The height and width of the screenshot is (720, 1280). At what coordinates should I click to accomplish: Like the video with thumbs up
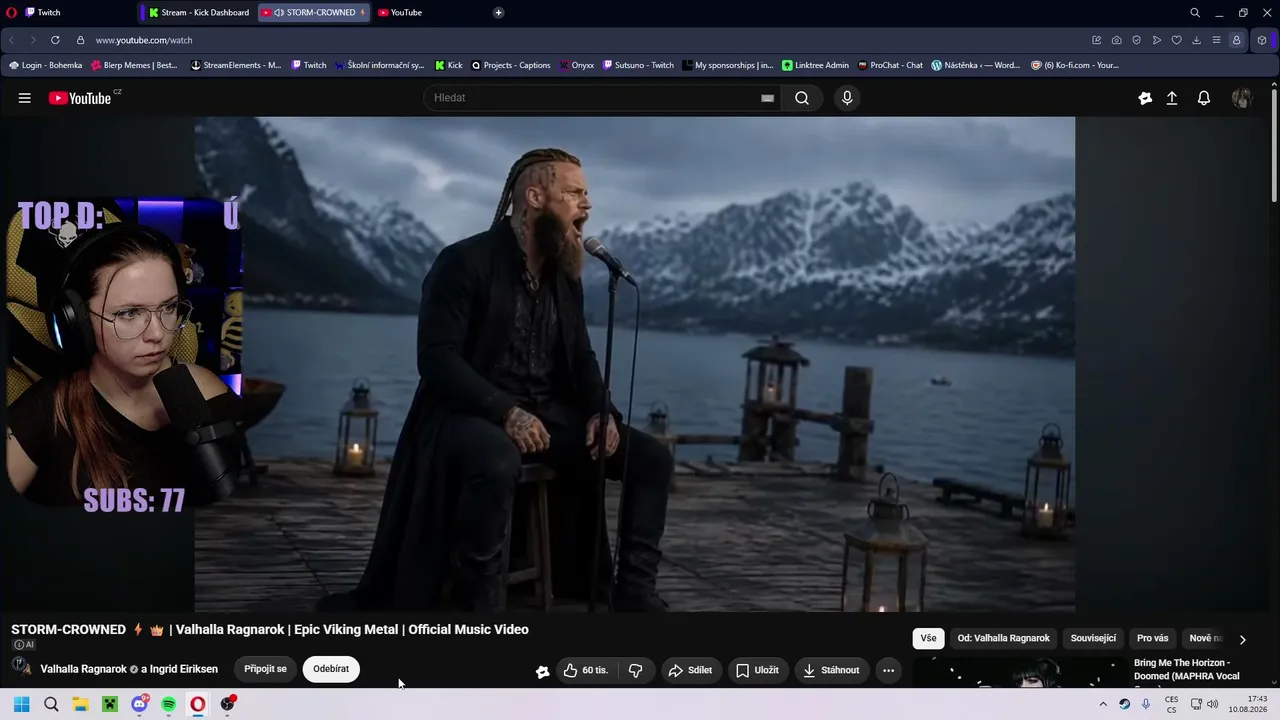point(585,670)
